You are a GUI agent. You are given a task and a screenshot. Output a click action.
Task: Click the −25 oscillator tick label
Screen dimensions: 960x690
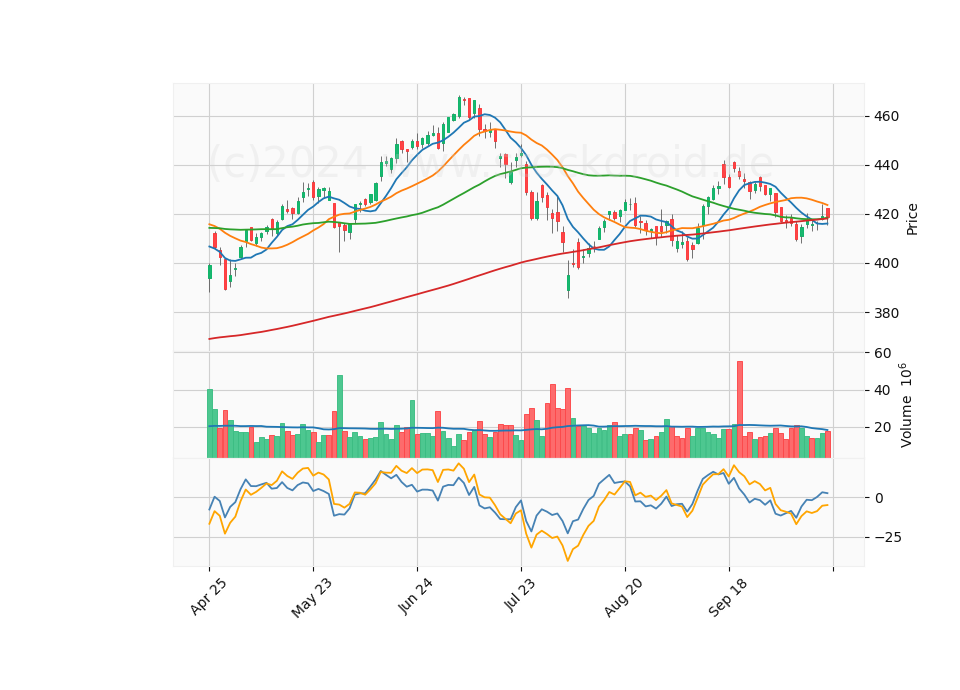pos(887,538)
